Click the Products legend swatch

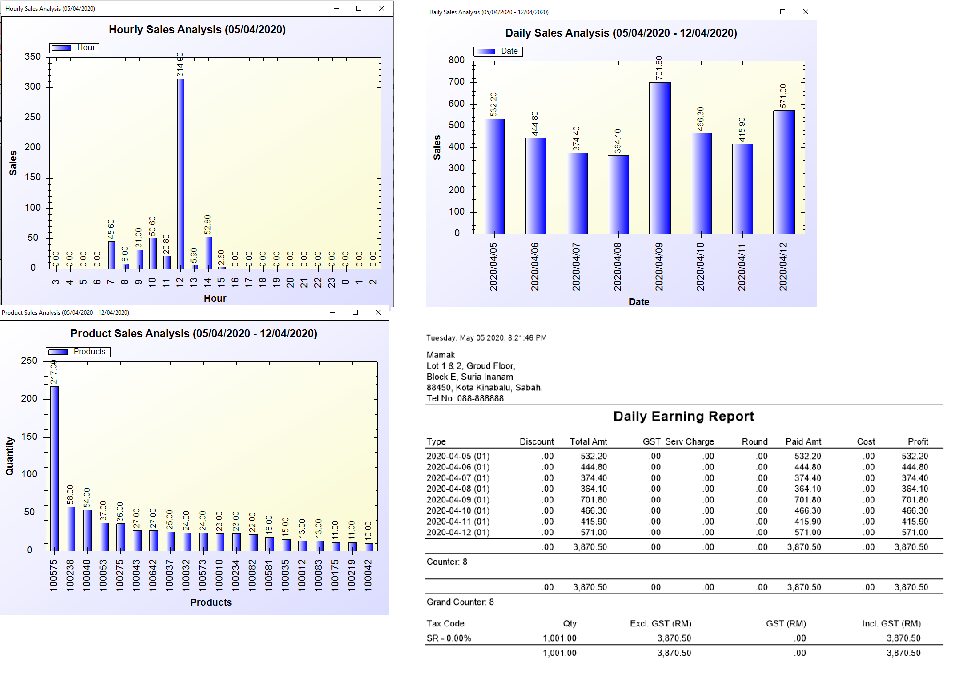pos(61,352)
